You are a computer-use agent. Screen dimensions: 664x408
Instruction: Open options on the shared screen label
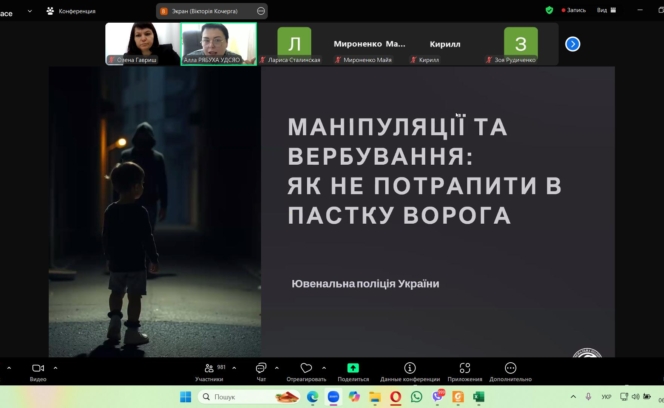(x=261, y=11)
